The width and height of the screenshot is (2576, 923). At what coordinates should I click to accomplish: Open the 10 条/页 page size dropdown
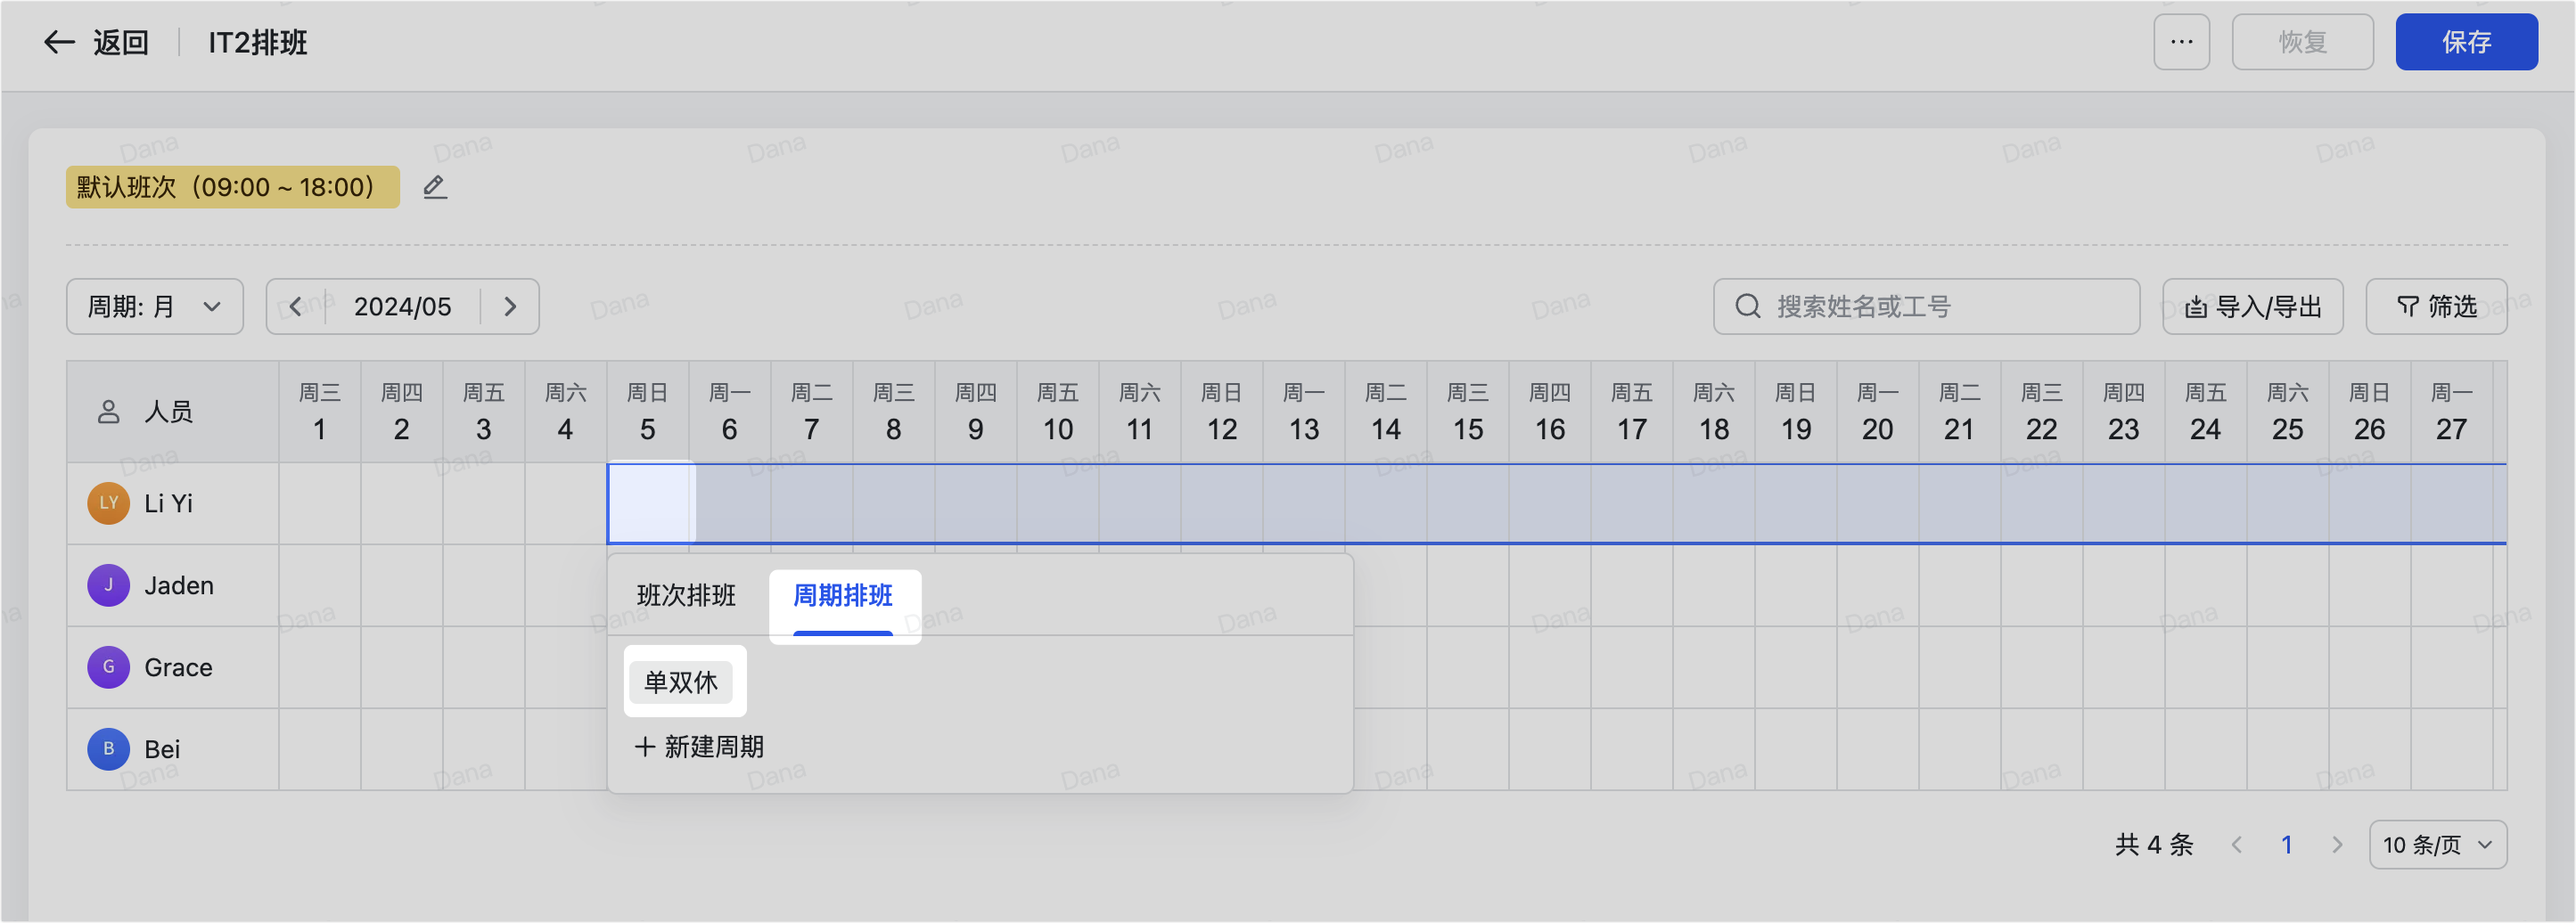[2437, 845]
